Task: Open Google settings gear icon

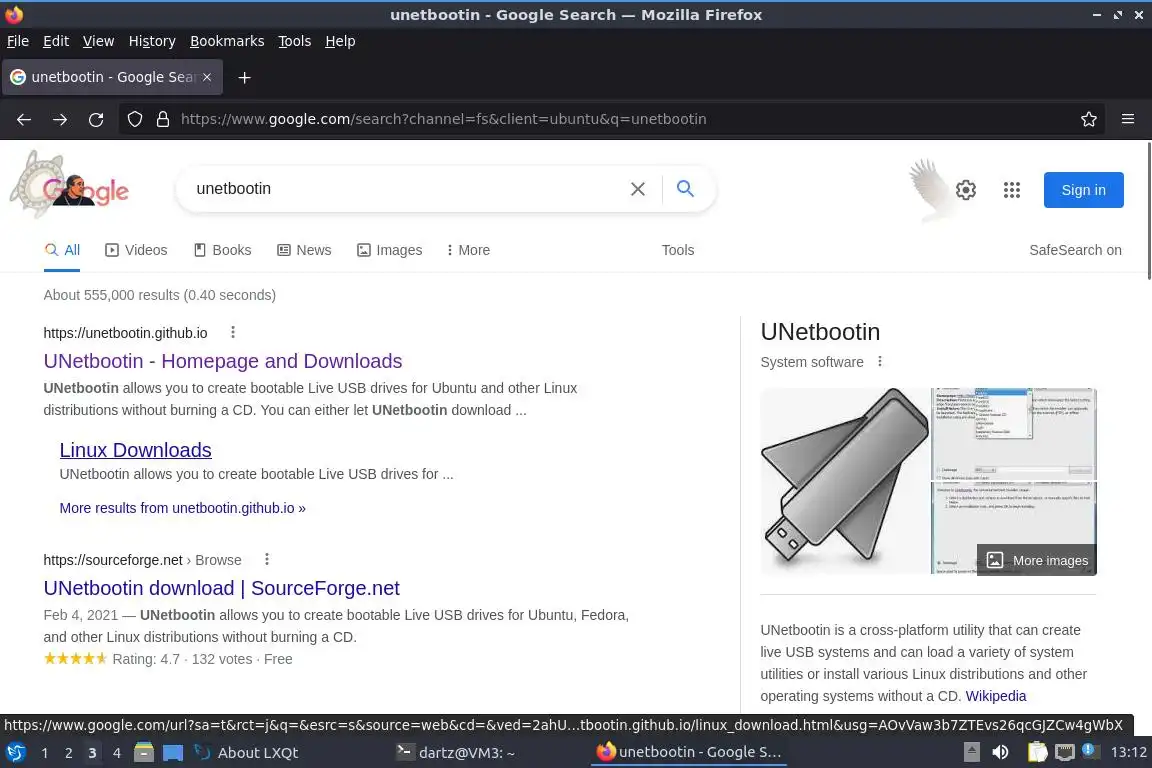Action: pos(965,190)
